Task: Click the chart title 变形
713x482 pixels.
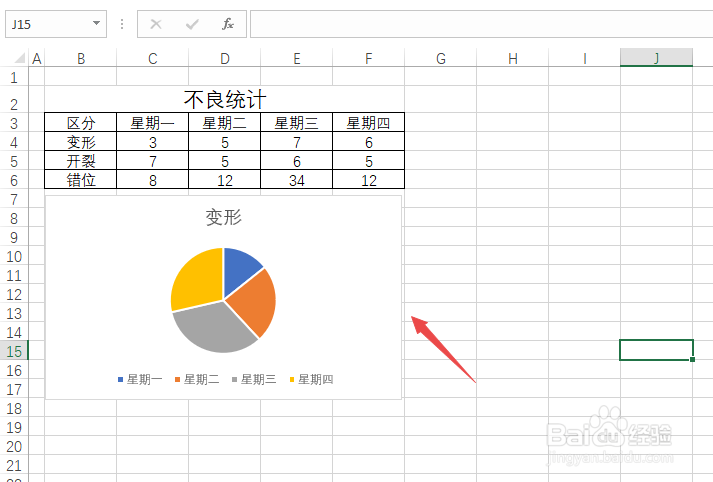Action: 223,217
